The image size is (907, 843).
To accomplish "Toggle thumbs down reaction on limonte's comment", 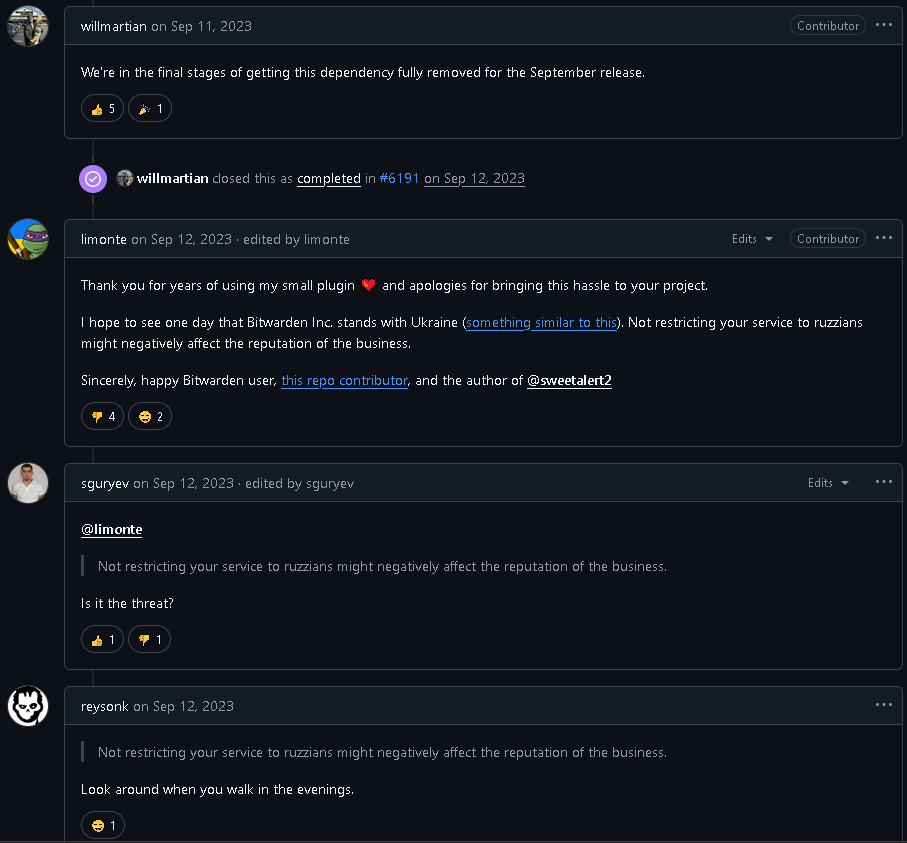I will click(x=102, y=416).
